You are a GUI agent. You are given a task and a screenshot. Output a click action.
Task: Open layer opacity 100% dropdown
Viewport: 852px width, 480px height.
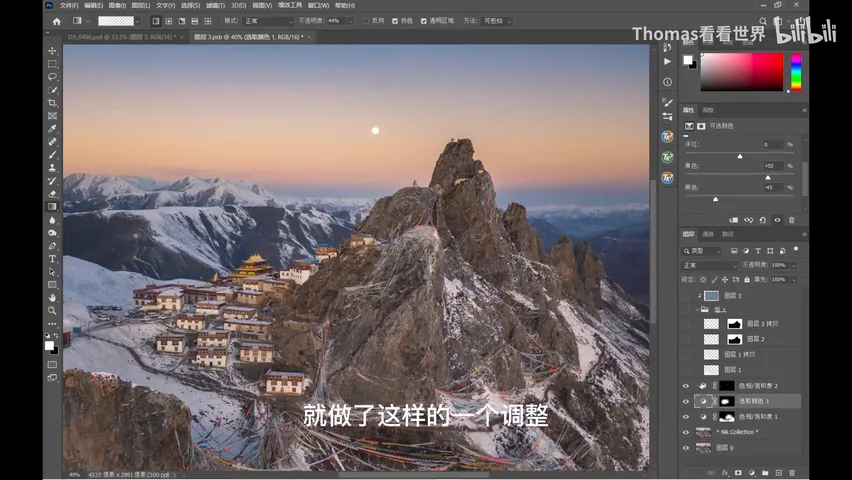tap(794, 265)
